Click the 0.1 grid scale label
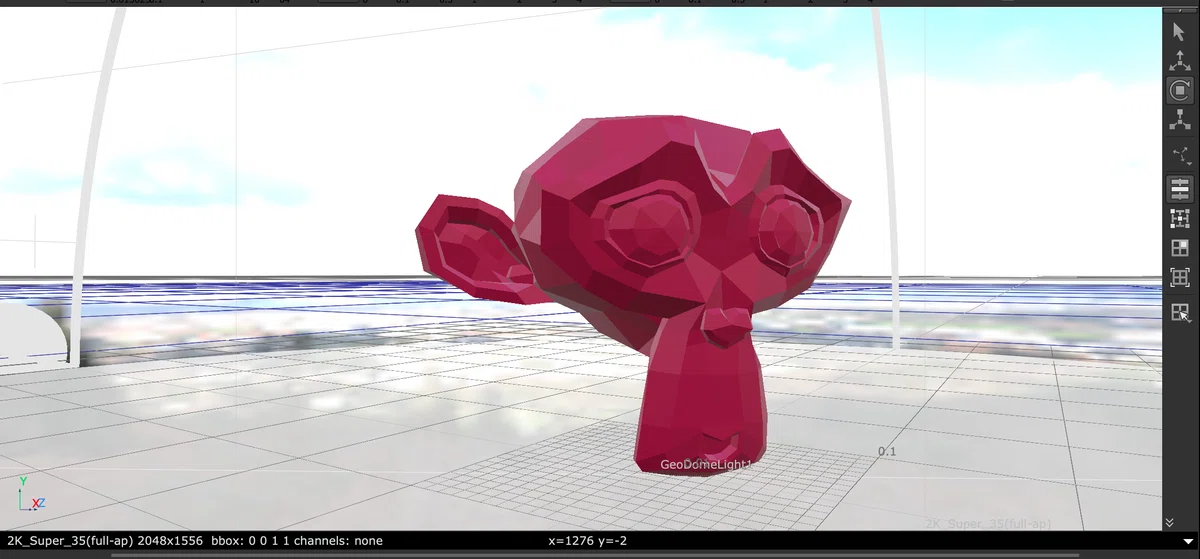The width and height of the screenshot is (1200, 559). pyautogui.click(x=887, y=452)
